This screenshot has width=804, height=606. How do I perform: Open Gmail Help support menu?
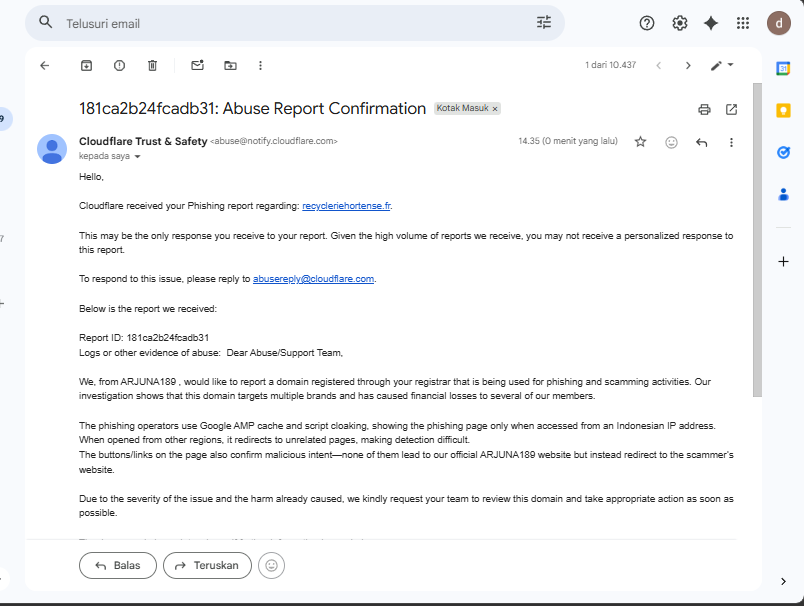coord(647,23)
